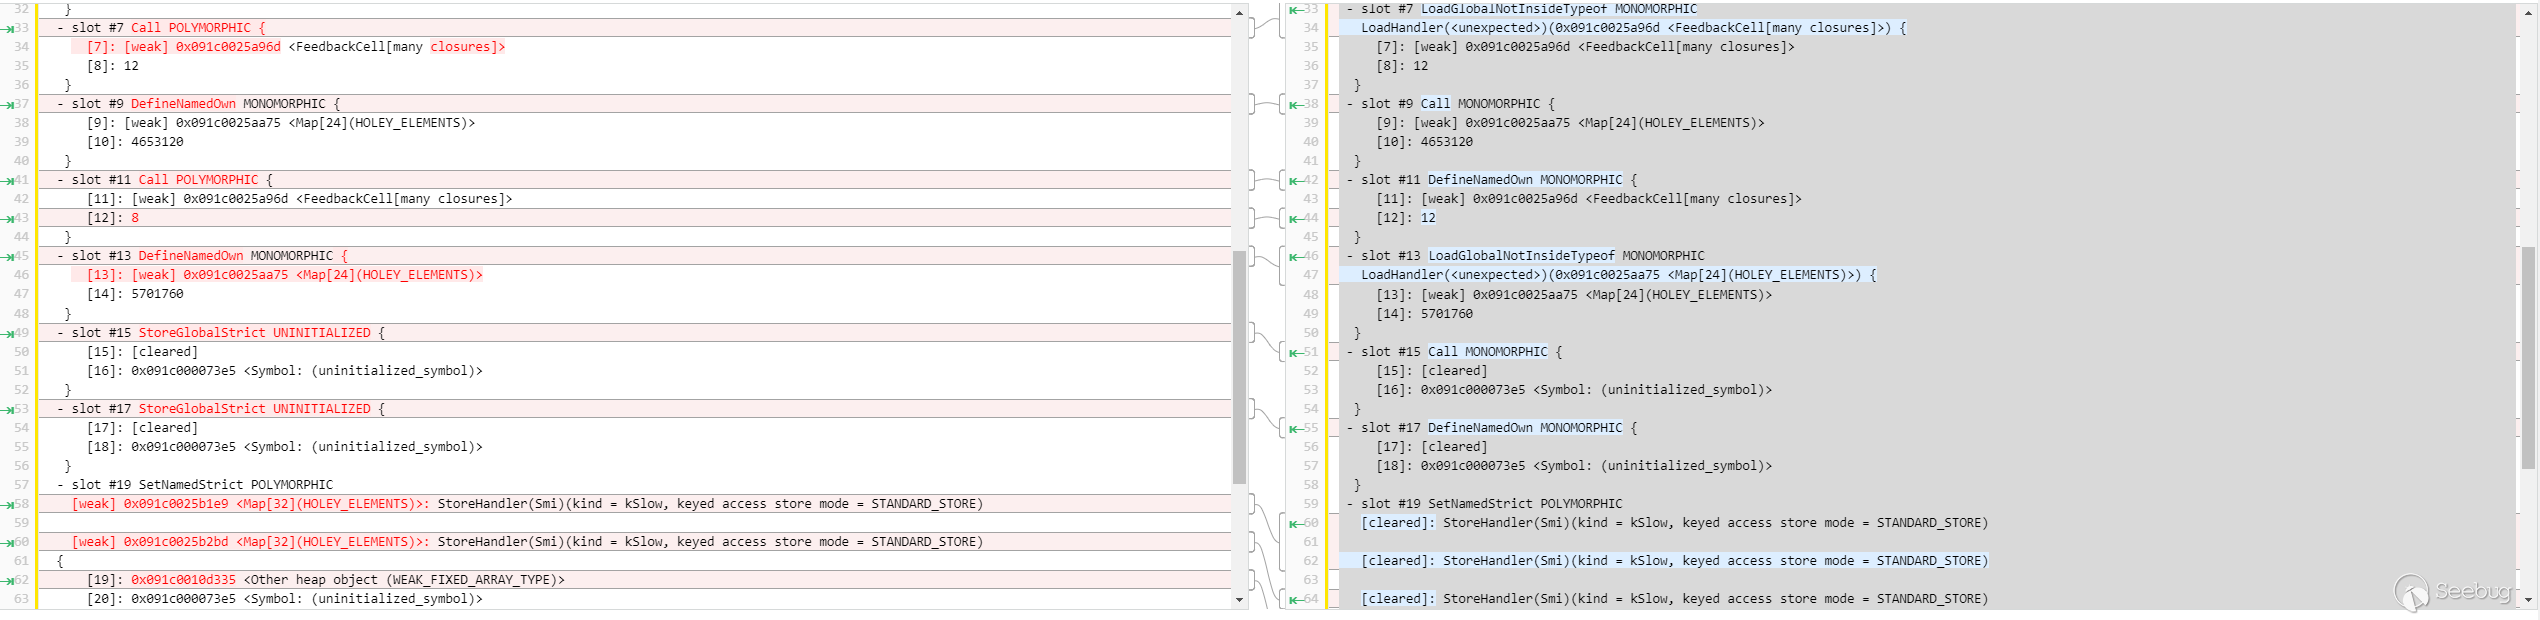Push left line 43 change to right

click(x=9, y=218)
